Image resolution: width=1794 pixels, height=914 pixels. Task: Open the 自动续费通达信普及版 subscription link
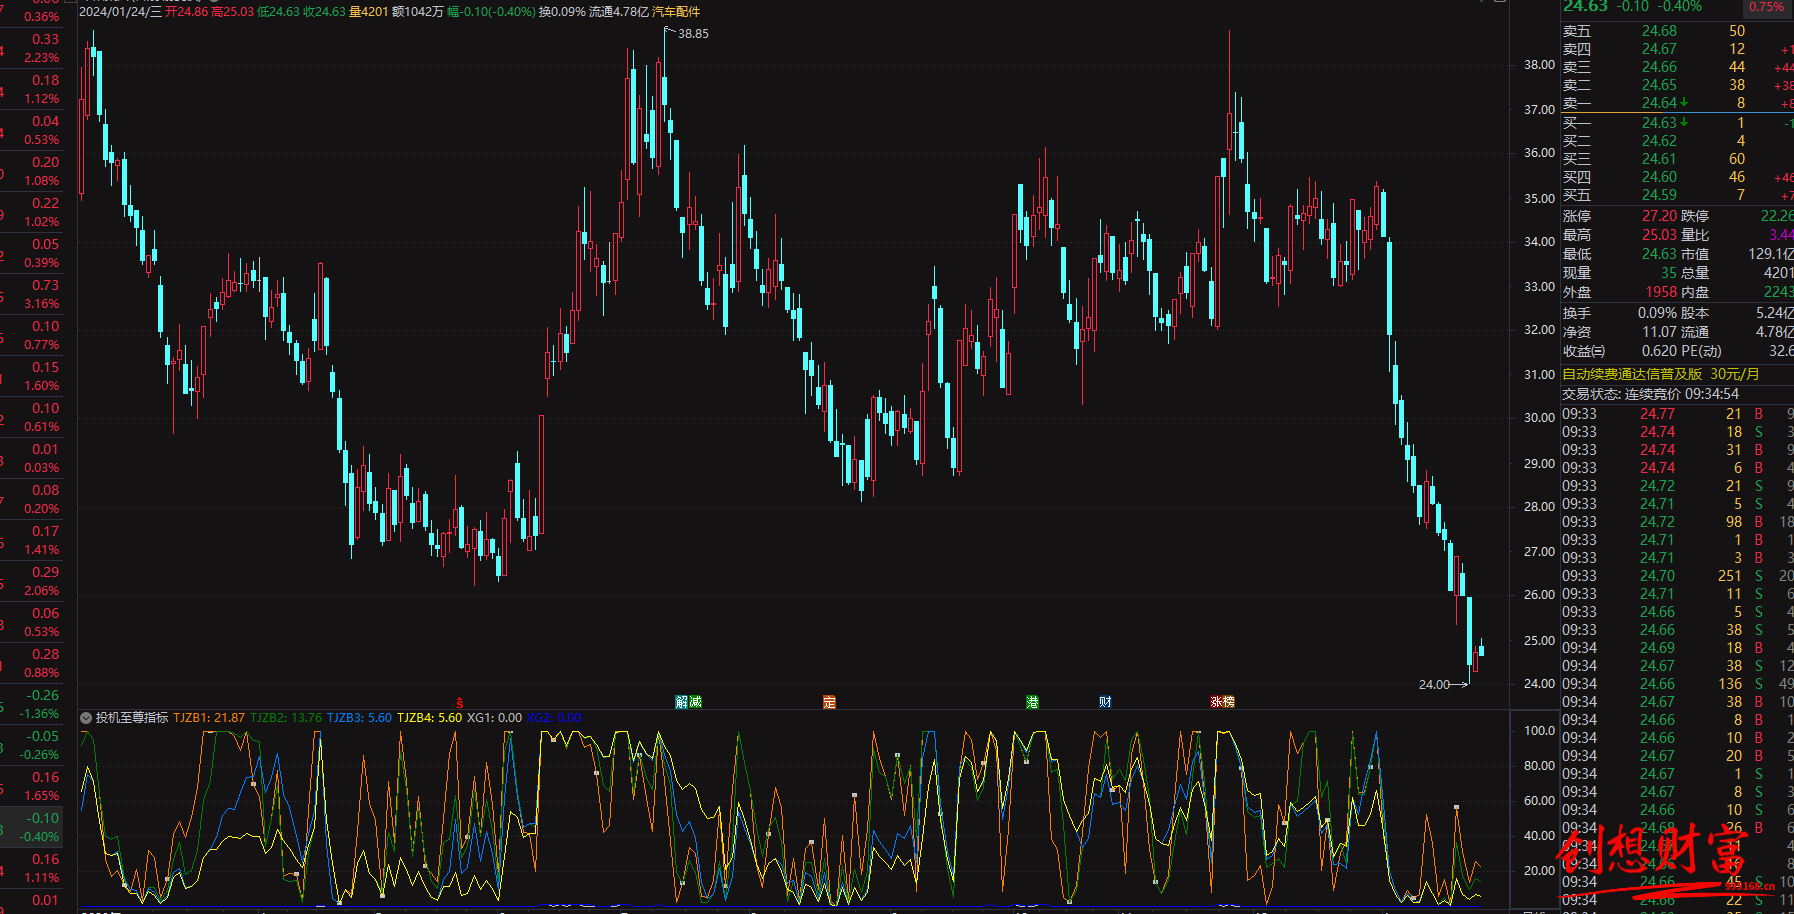click(1631, 374)
